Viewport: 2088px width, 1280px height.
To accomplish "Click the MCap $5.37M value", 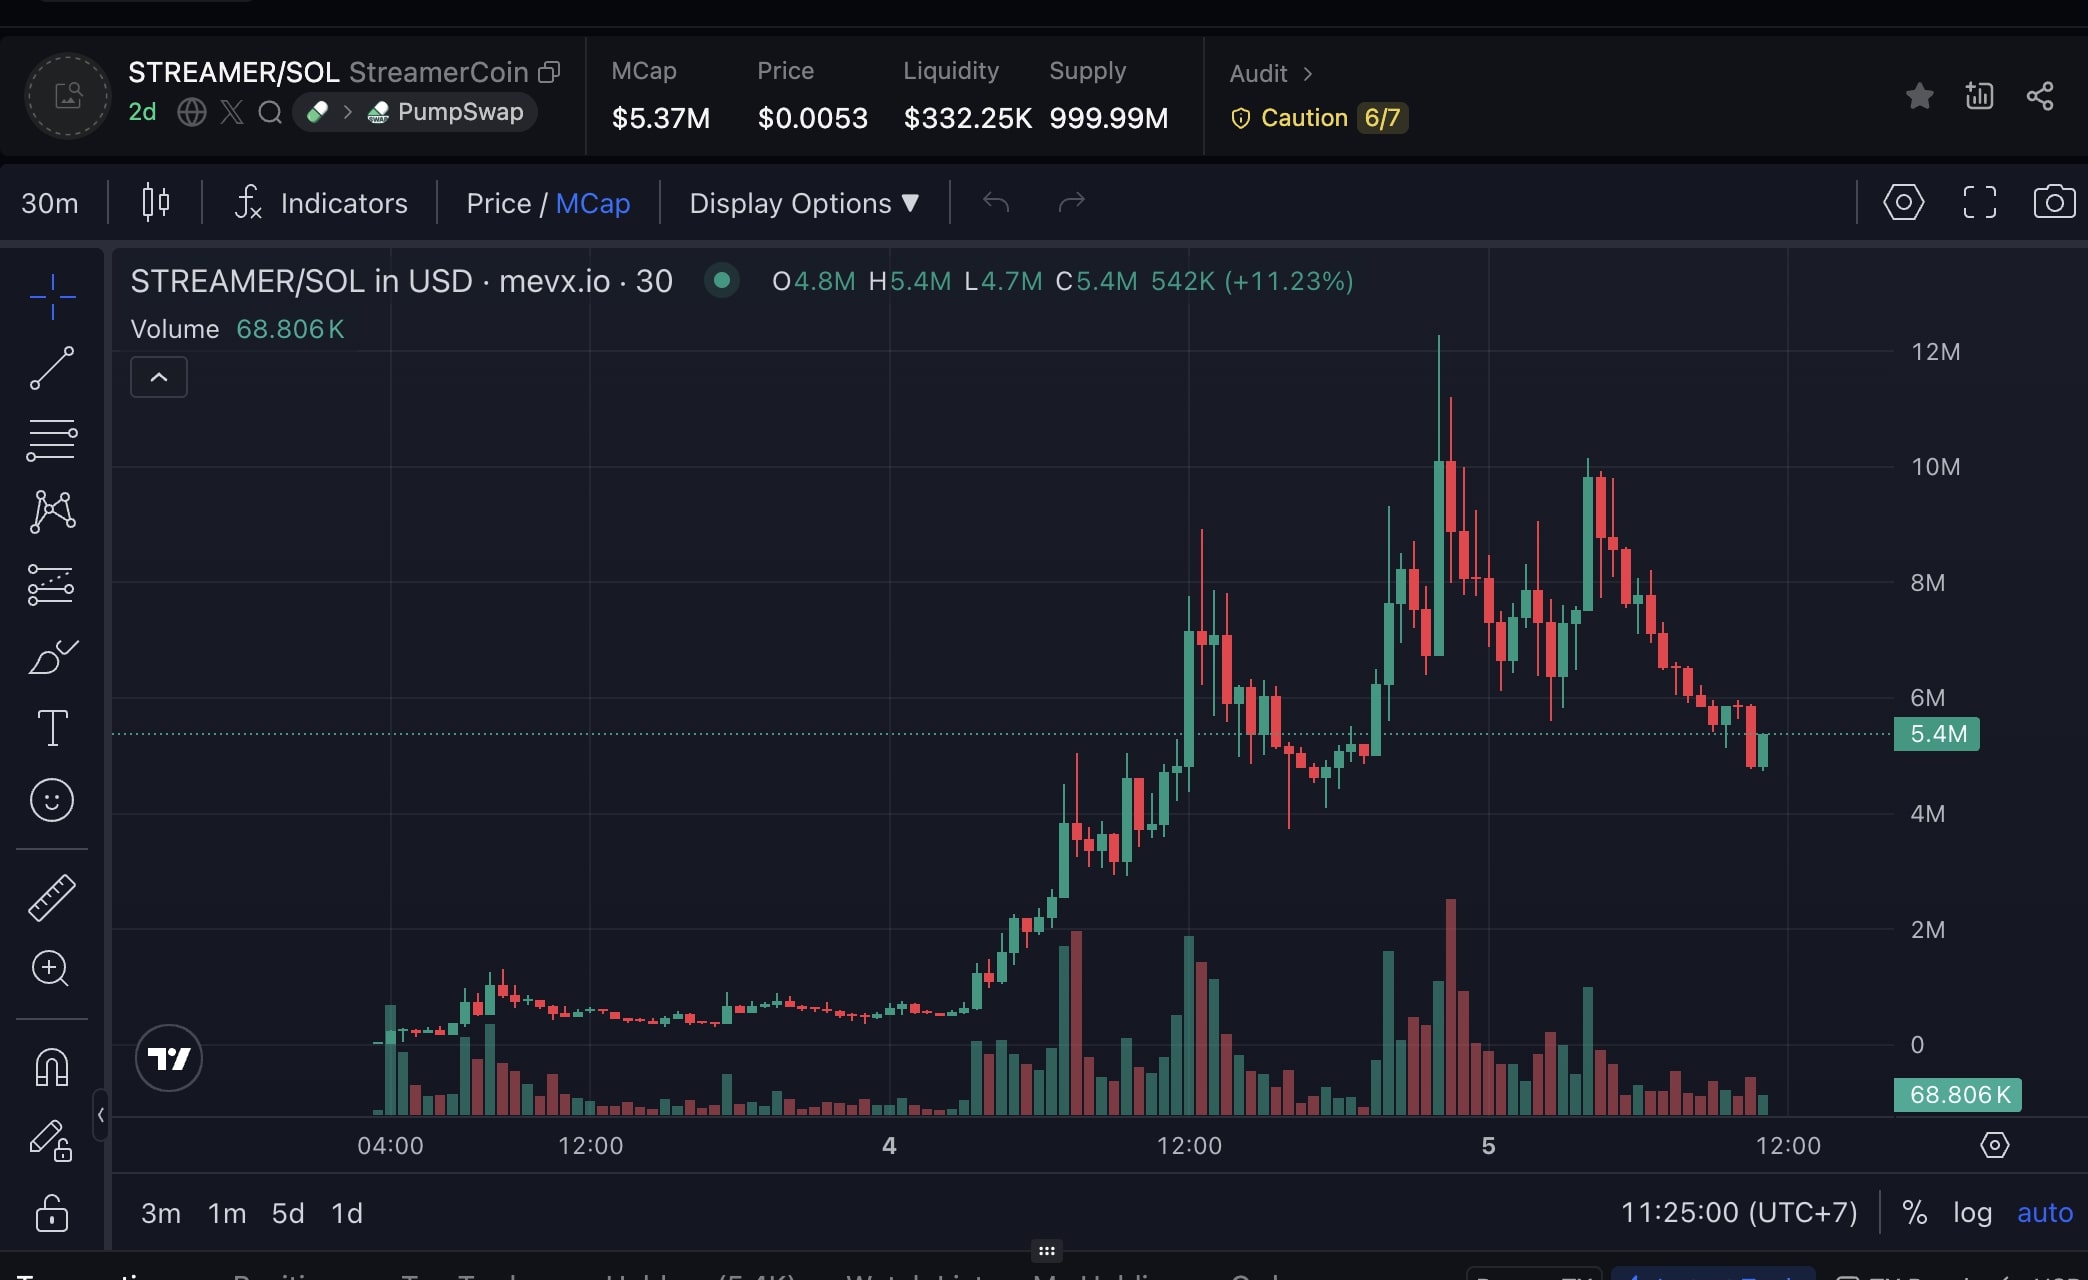I will click(661, 118).
